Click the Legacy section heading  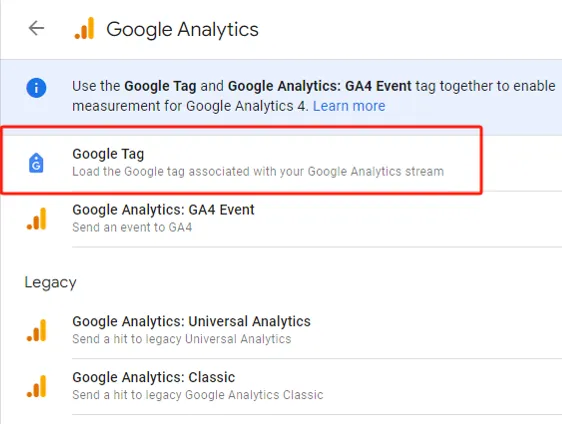(51, 283)
